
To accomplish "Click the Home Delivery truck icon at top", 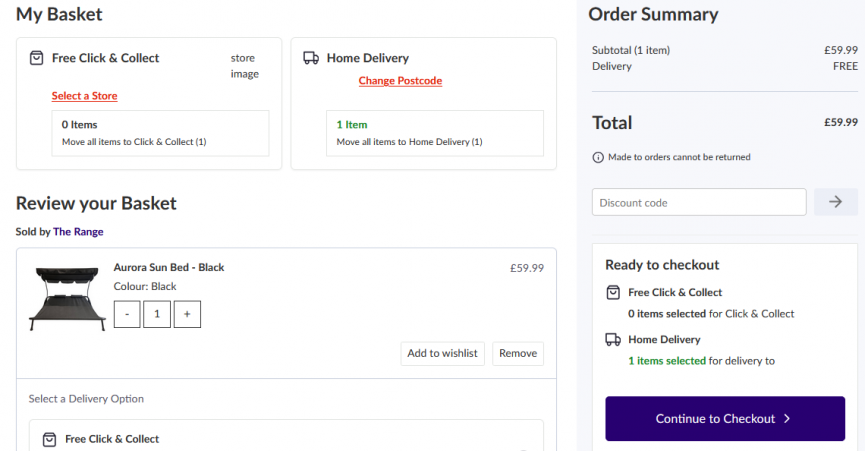I will (311, 58).
